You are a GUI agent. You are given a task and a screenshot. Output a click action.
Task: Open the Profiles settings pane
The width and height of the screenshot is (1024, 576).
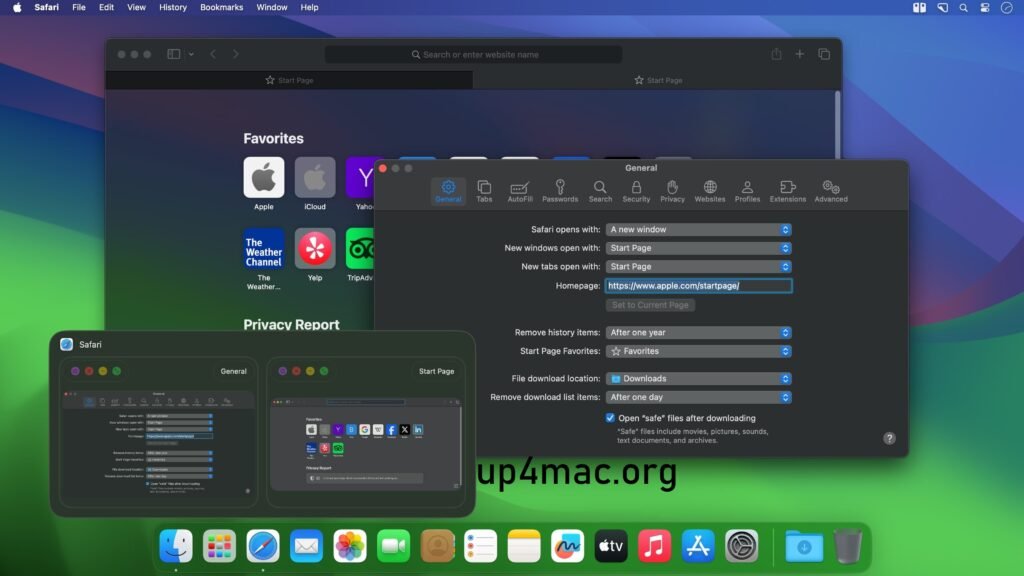tap(746, 190)
